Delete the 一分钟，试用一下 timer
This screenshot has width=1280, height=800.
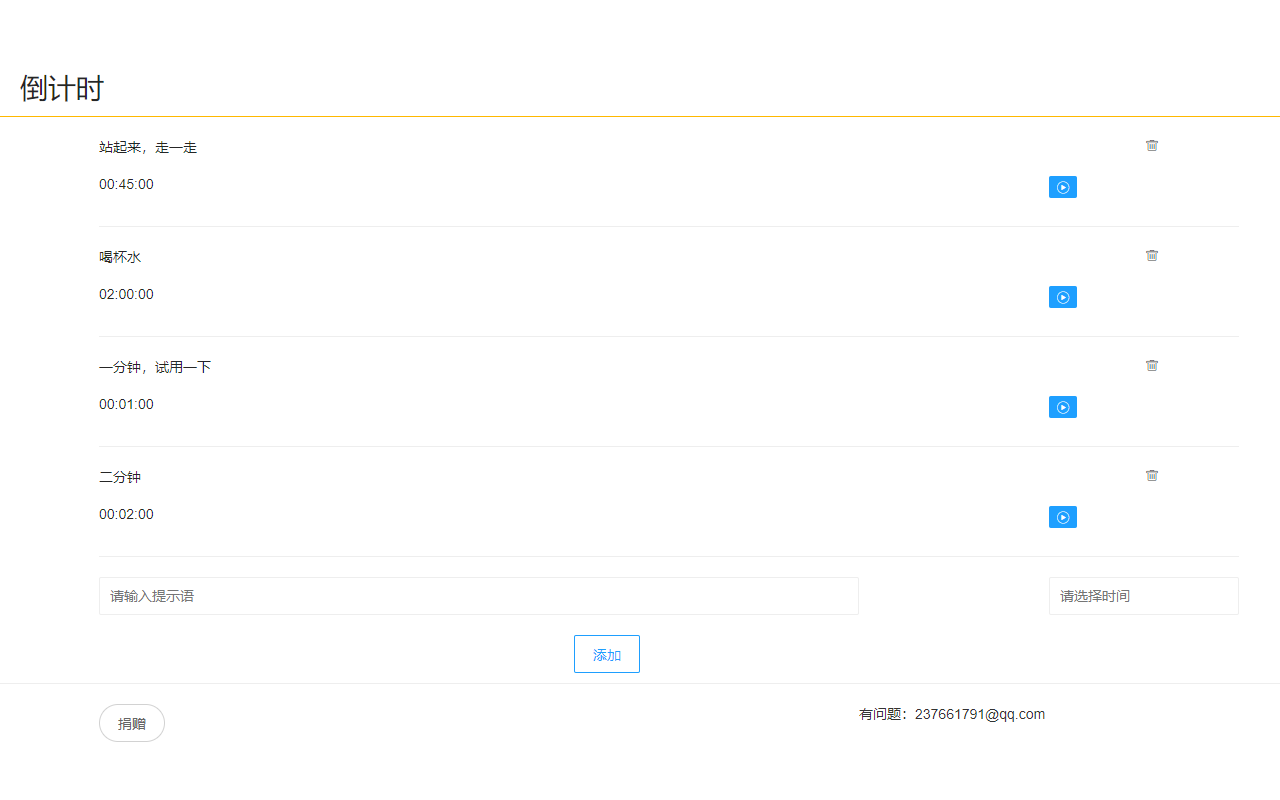[x=1152, y=365]
